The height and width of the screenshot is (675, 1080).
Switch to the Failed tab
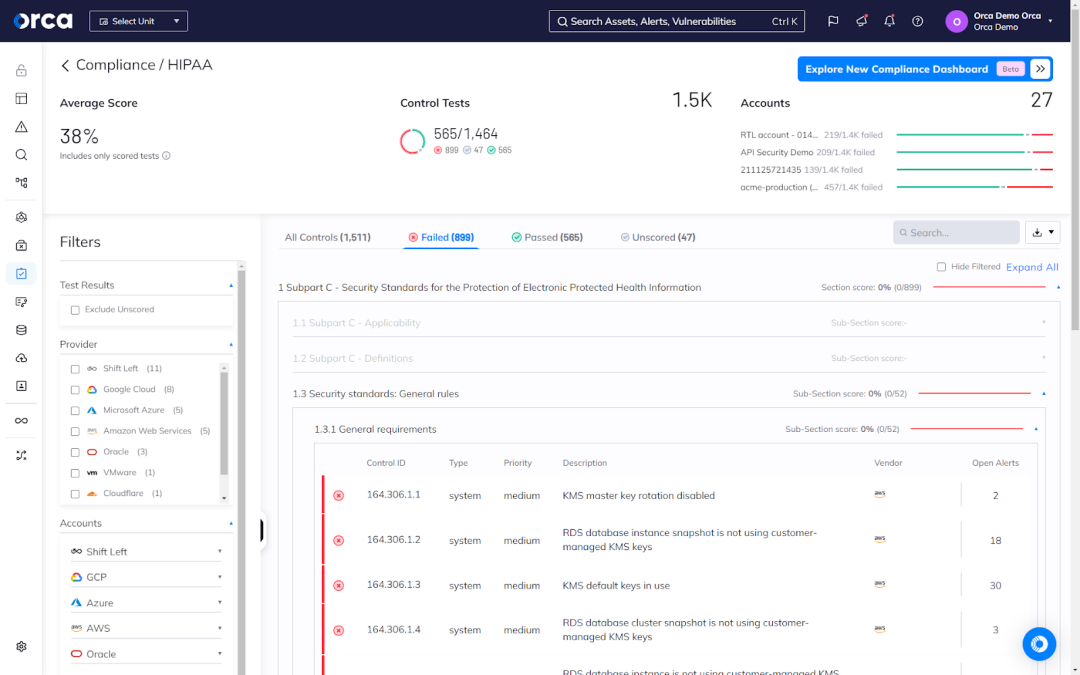(441, 237)
